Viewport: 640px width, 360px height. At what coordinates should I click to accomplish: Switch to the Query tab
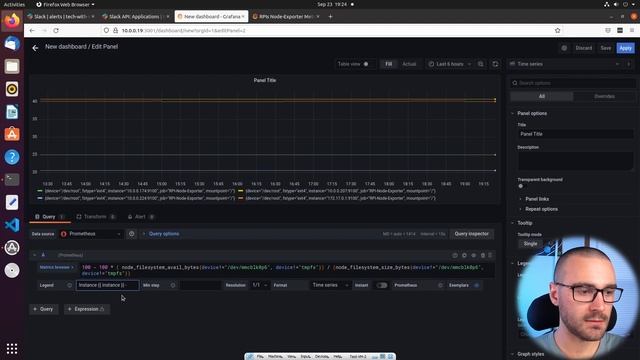pos(50,217)
